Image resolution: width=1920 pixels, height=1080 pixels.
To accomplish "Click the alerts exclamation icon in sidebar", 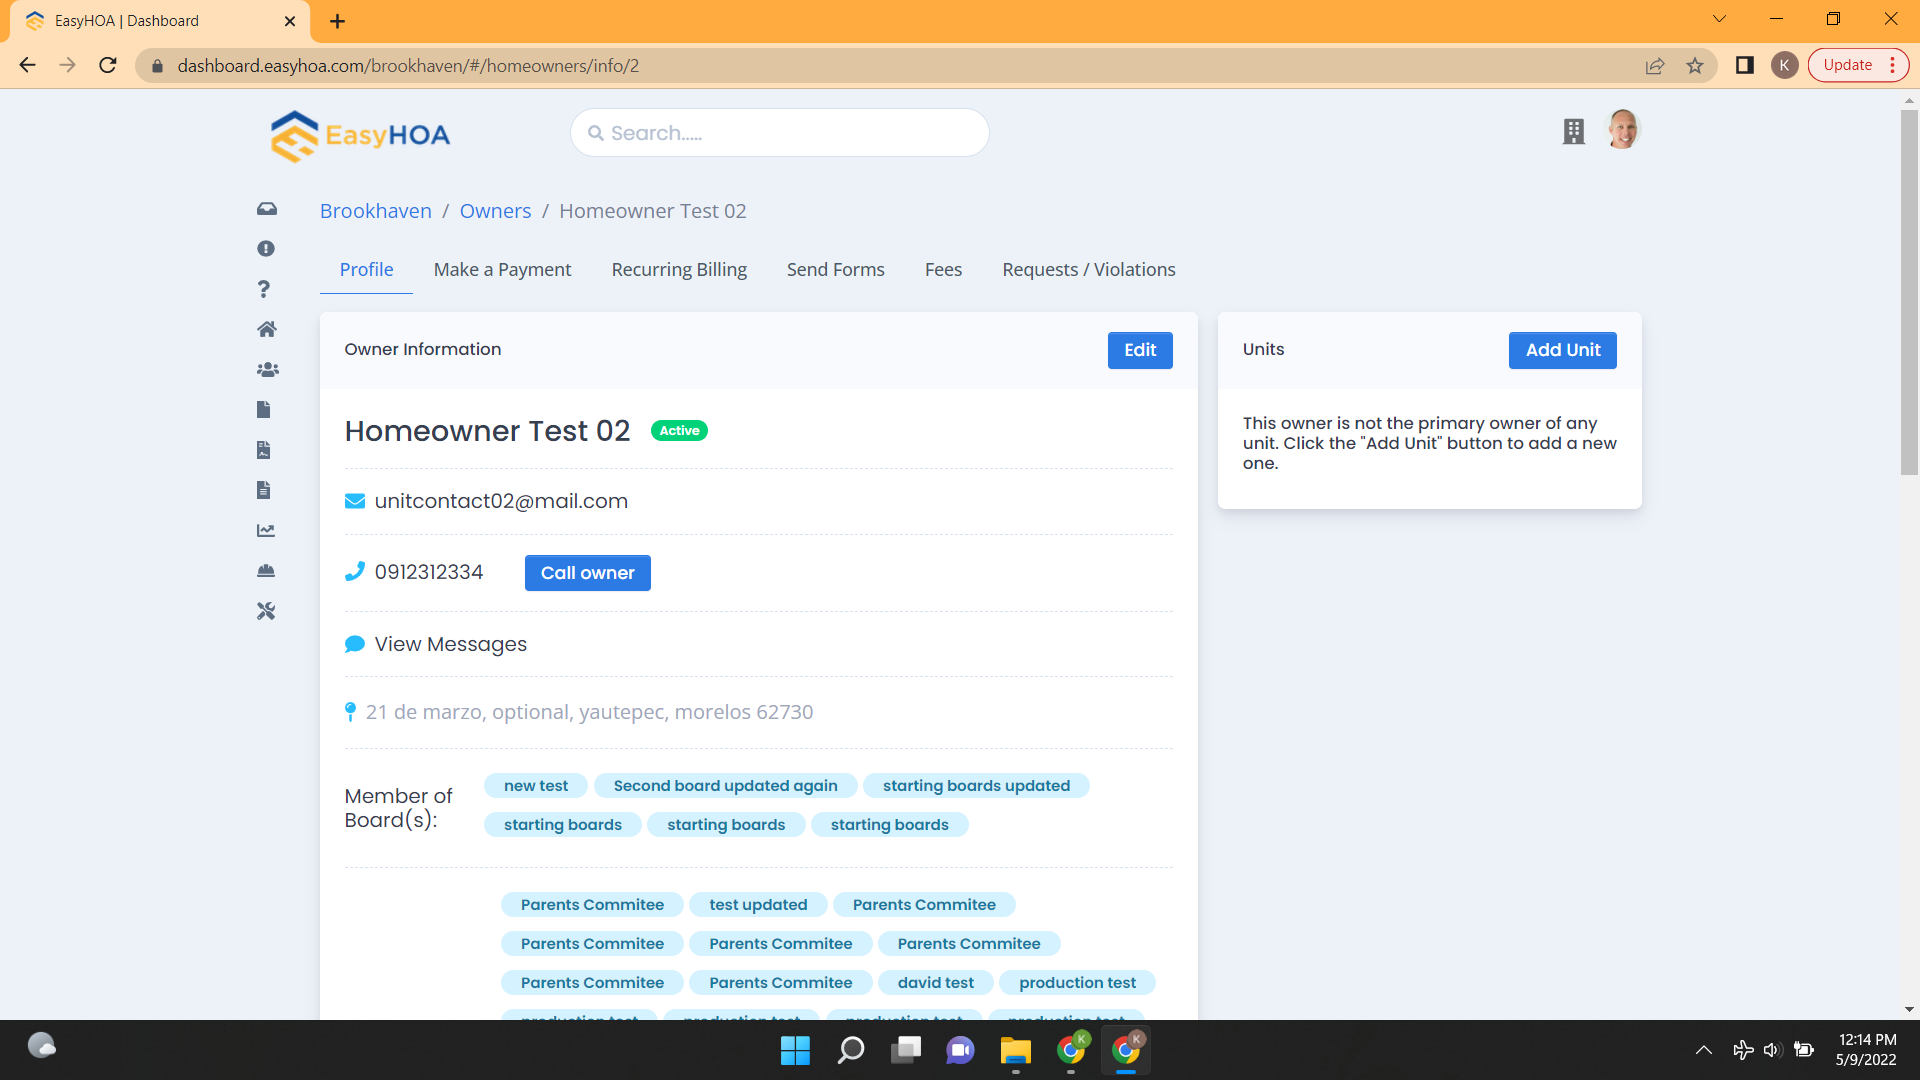I will click(x=265, y=249).
